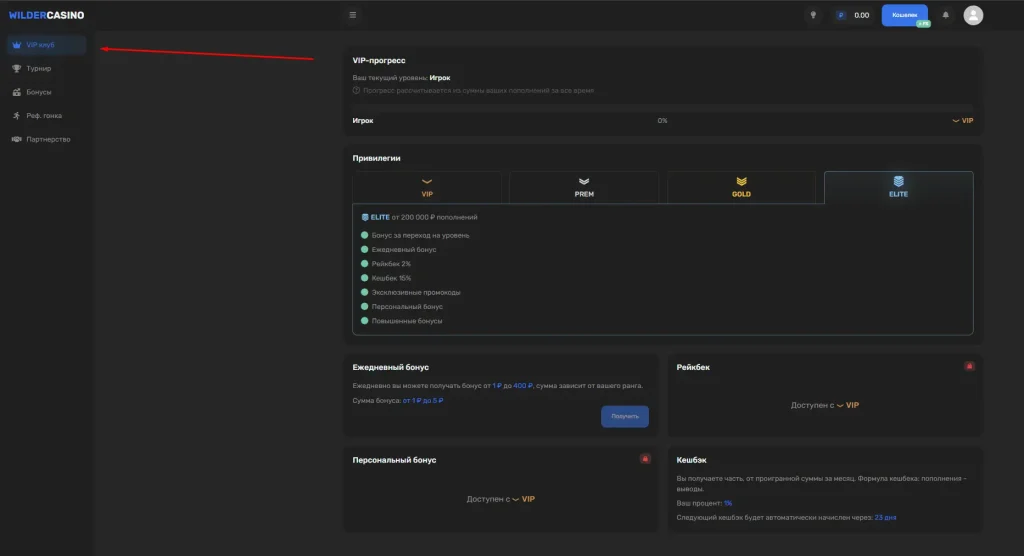Click the lock icon on Персональный бонус
The width and height of the screenshot is (1024, 556).
pos(644,459)
